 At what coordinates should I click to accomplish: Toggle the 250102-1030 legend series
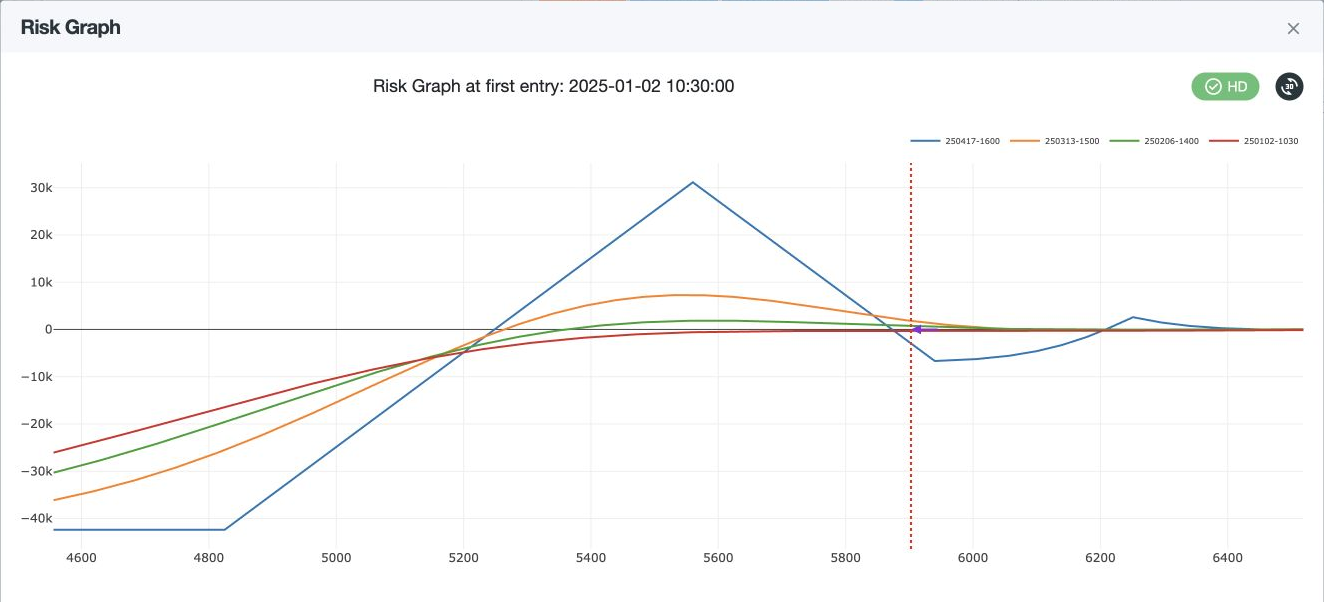pyautogui.click(x=1254, y=141)
